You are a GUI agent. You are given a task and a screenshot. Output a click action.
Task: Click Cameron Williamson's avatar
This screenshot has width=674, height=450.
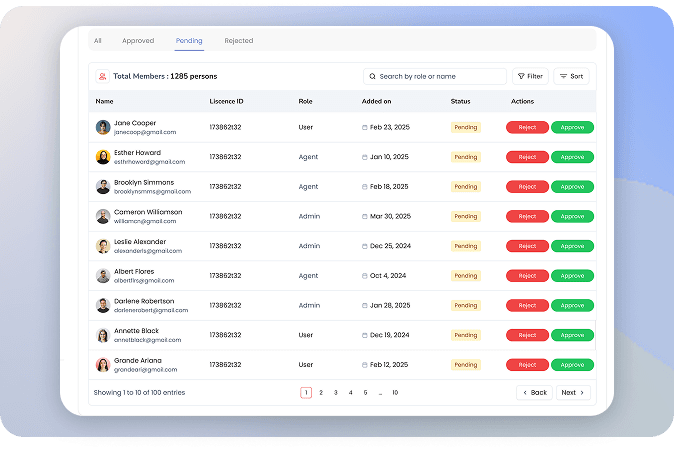point(103,216)
